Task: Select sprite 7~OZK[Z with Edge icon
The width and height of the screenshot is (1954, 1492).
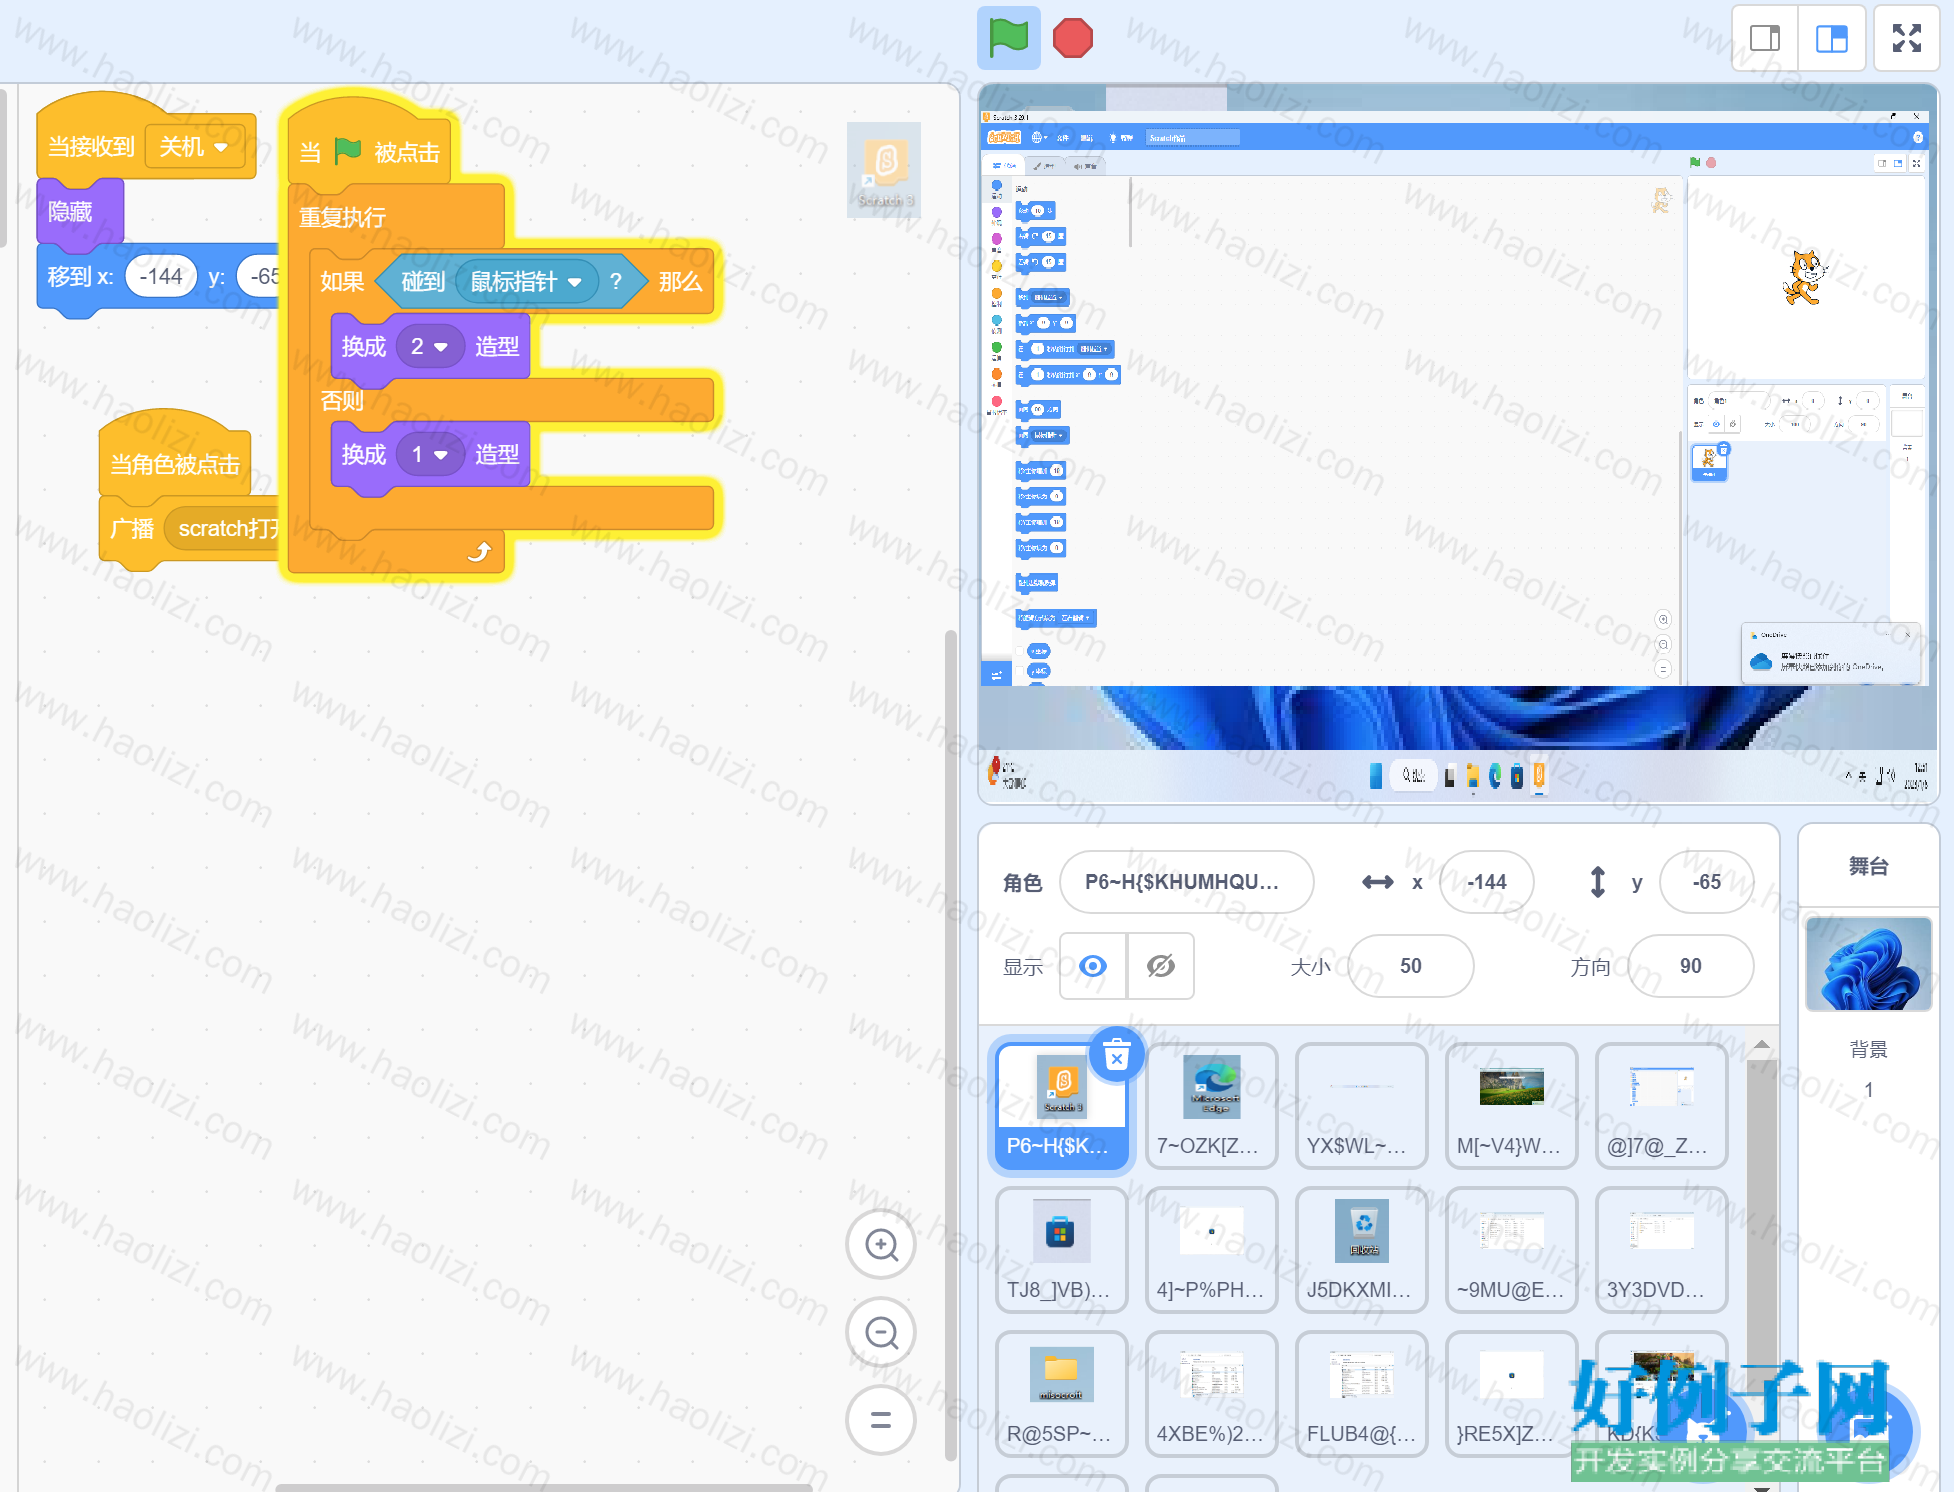Action: tap(1212, 1106)
